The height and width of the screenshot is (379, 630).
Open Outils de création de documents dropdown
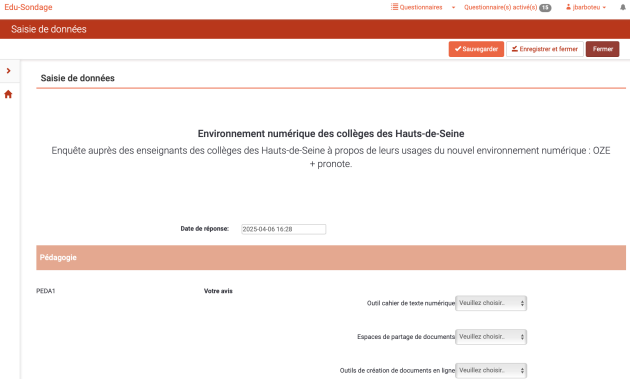(x=491, y=371)
